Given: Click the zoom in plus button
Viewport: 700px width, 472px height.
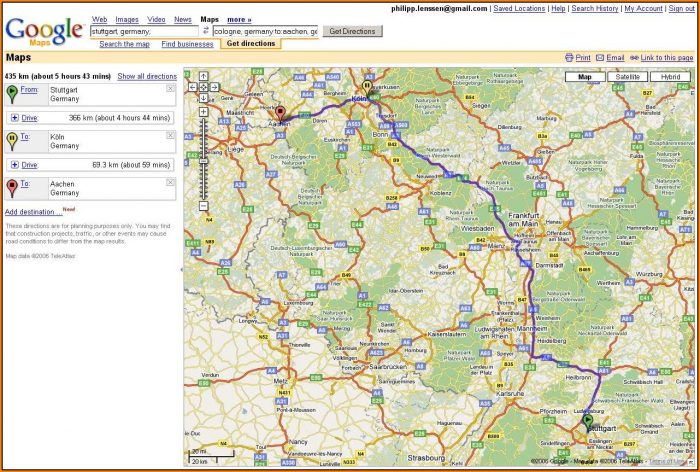Looking at the screenshot, I should [203, 112].
